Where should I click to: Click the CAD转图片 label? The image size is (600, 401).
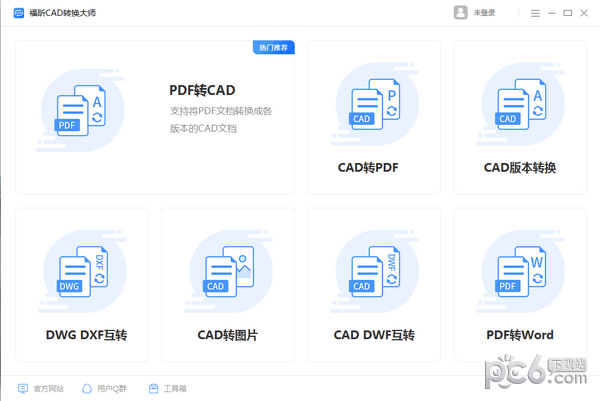[228, 335]
